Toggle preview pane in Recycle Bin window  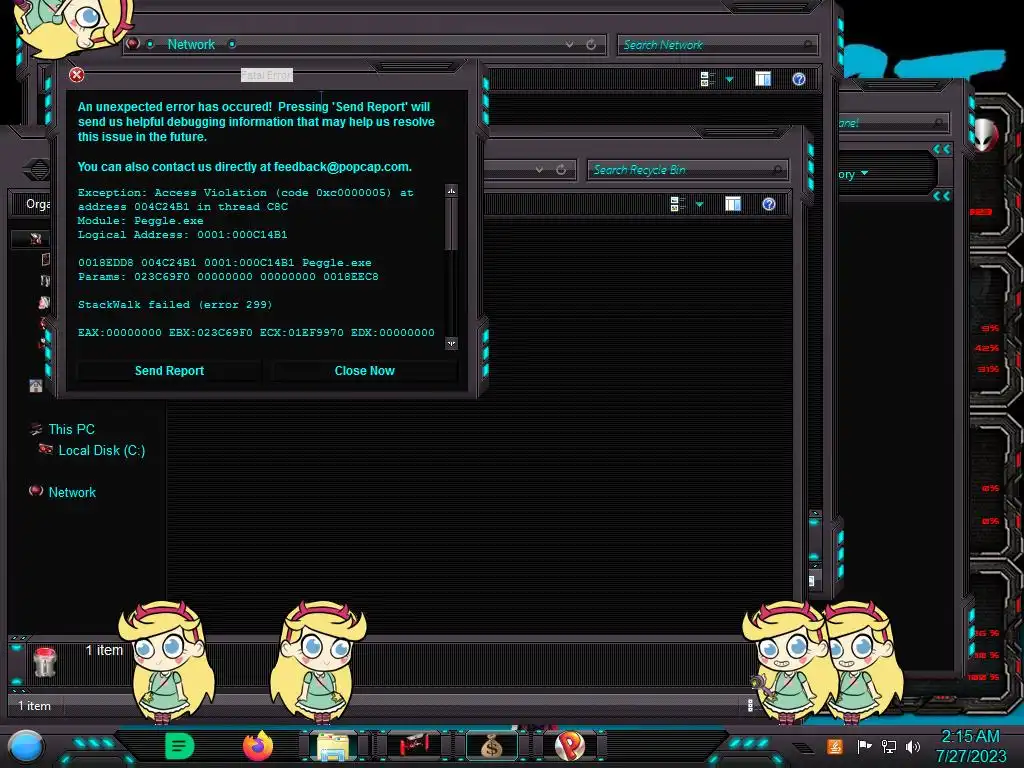pos(733,204)
